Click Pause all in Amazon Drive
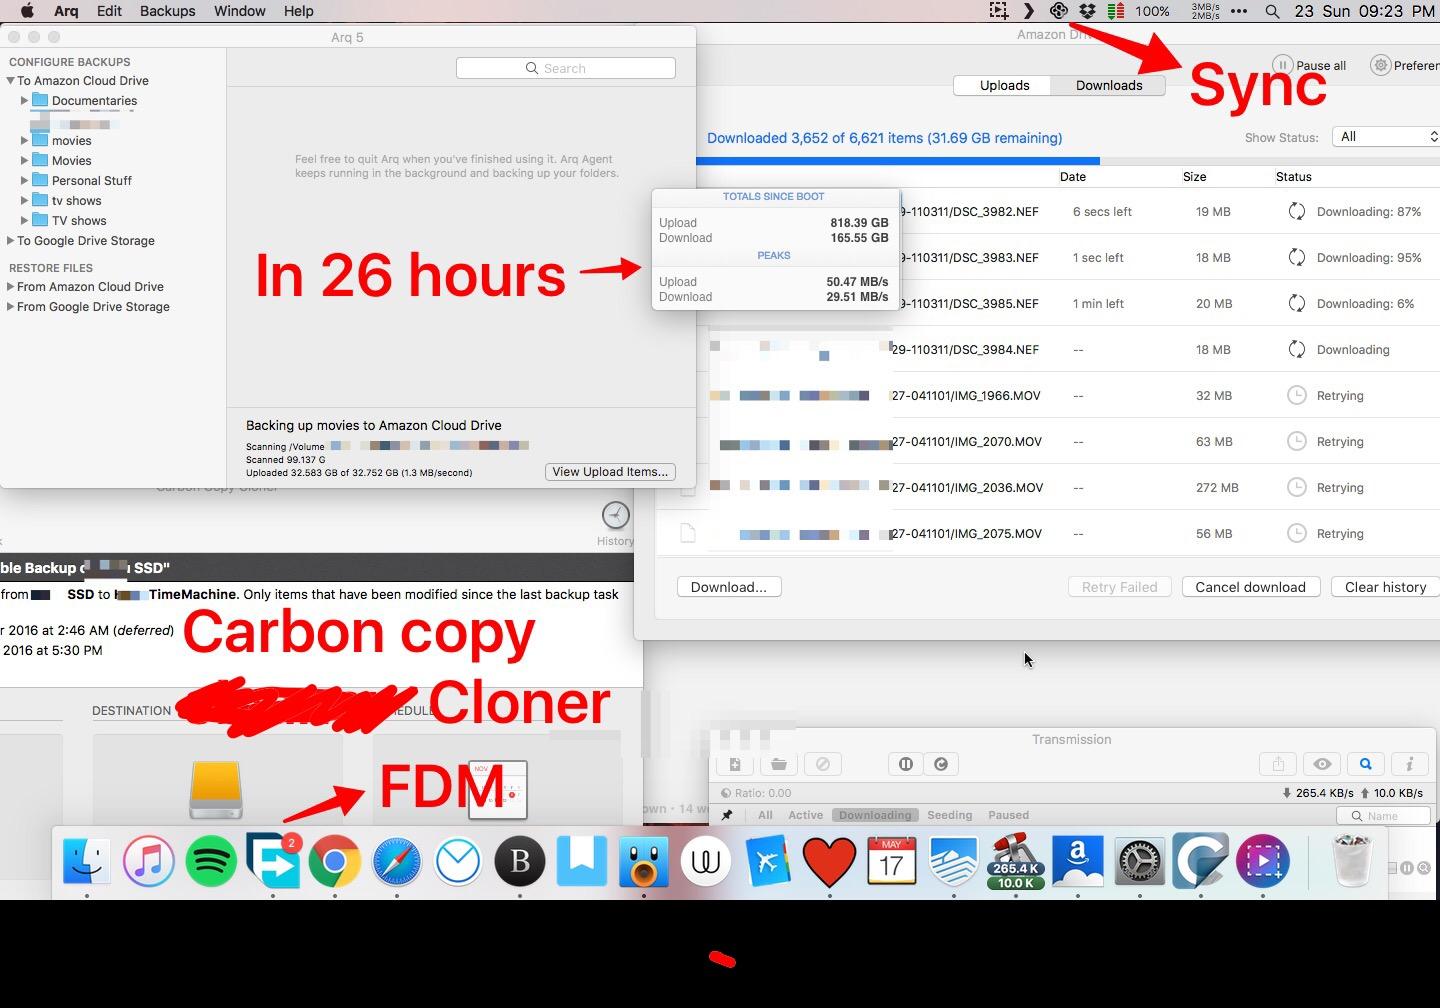Viewport: 1440px width, 1008px height. coord(1309,65)
